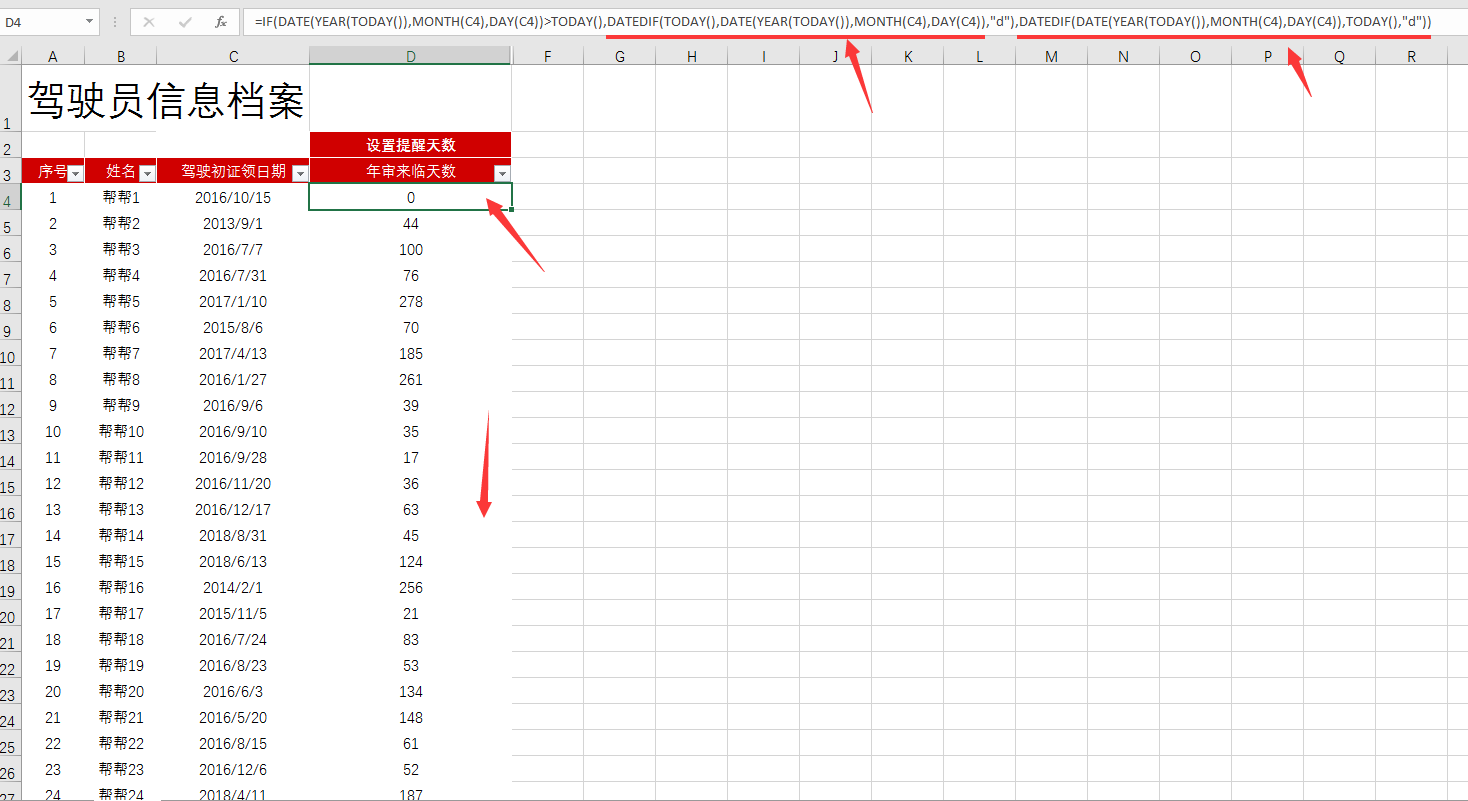Select cell with date 2015/8/6
Image resolution: width=1468 pixels, height=801 pixels.
(233, 328)
